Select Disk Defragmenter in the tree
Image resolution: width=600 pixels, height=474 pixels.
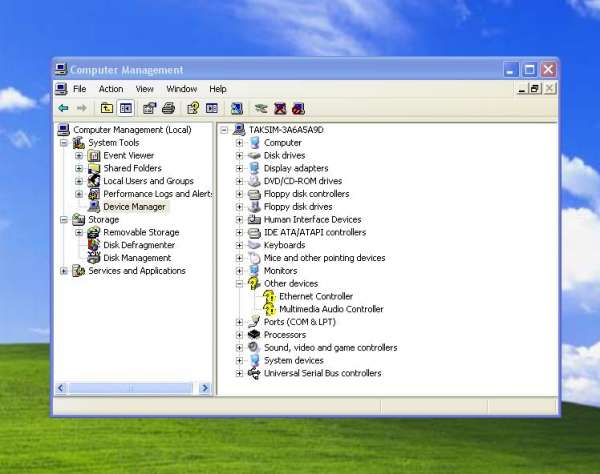click(139, 245)
